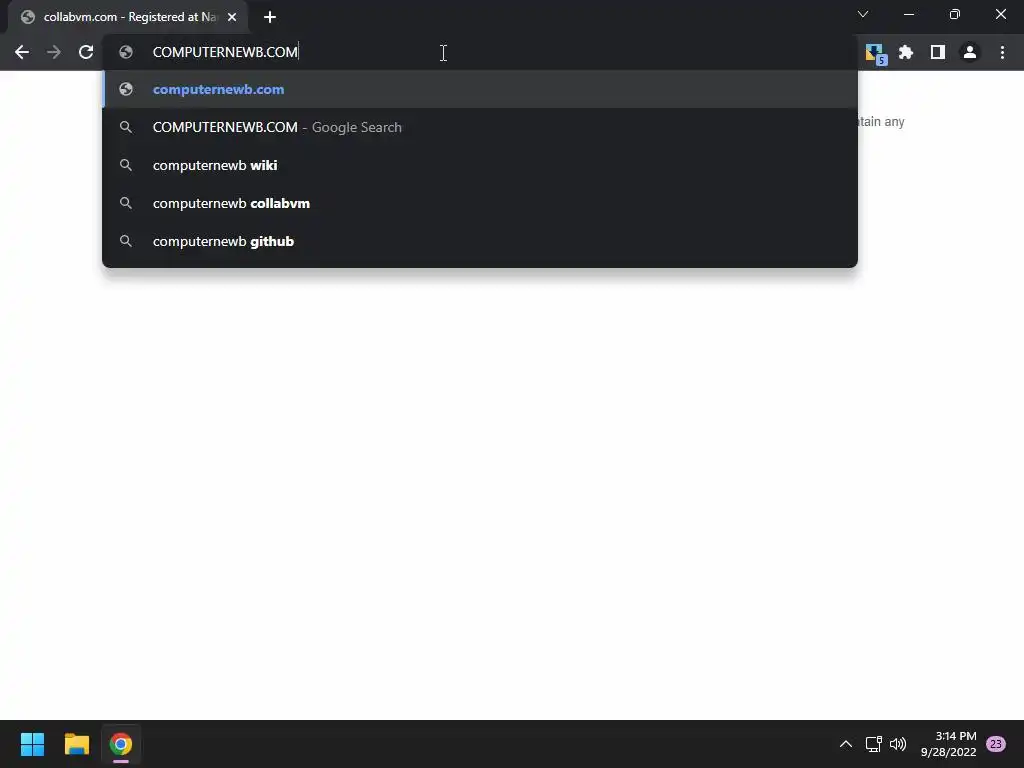This screenshot has height=768, width=1024.
Task: Go back with the browser back arrow
Action: (x=22, y=52)
